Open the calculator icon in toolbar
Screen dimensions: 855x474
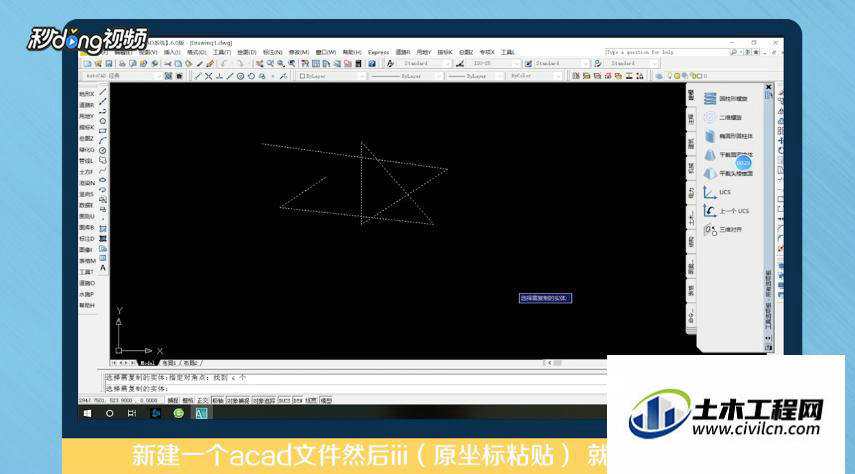[358, 64]
